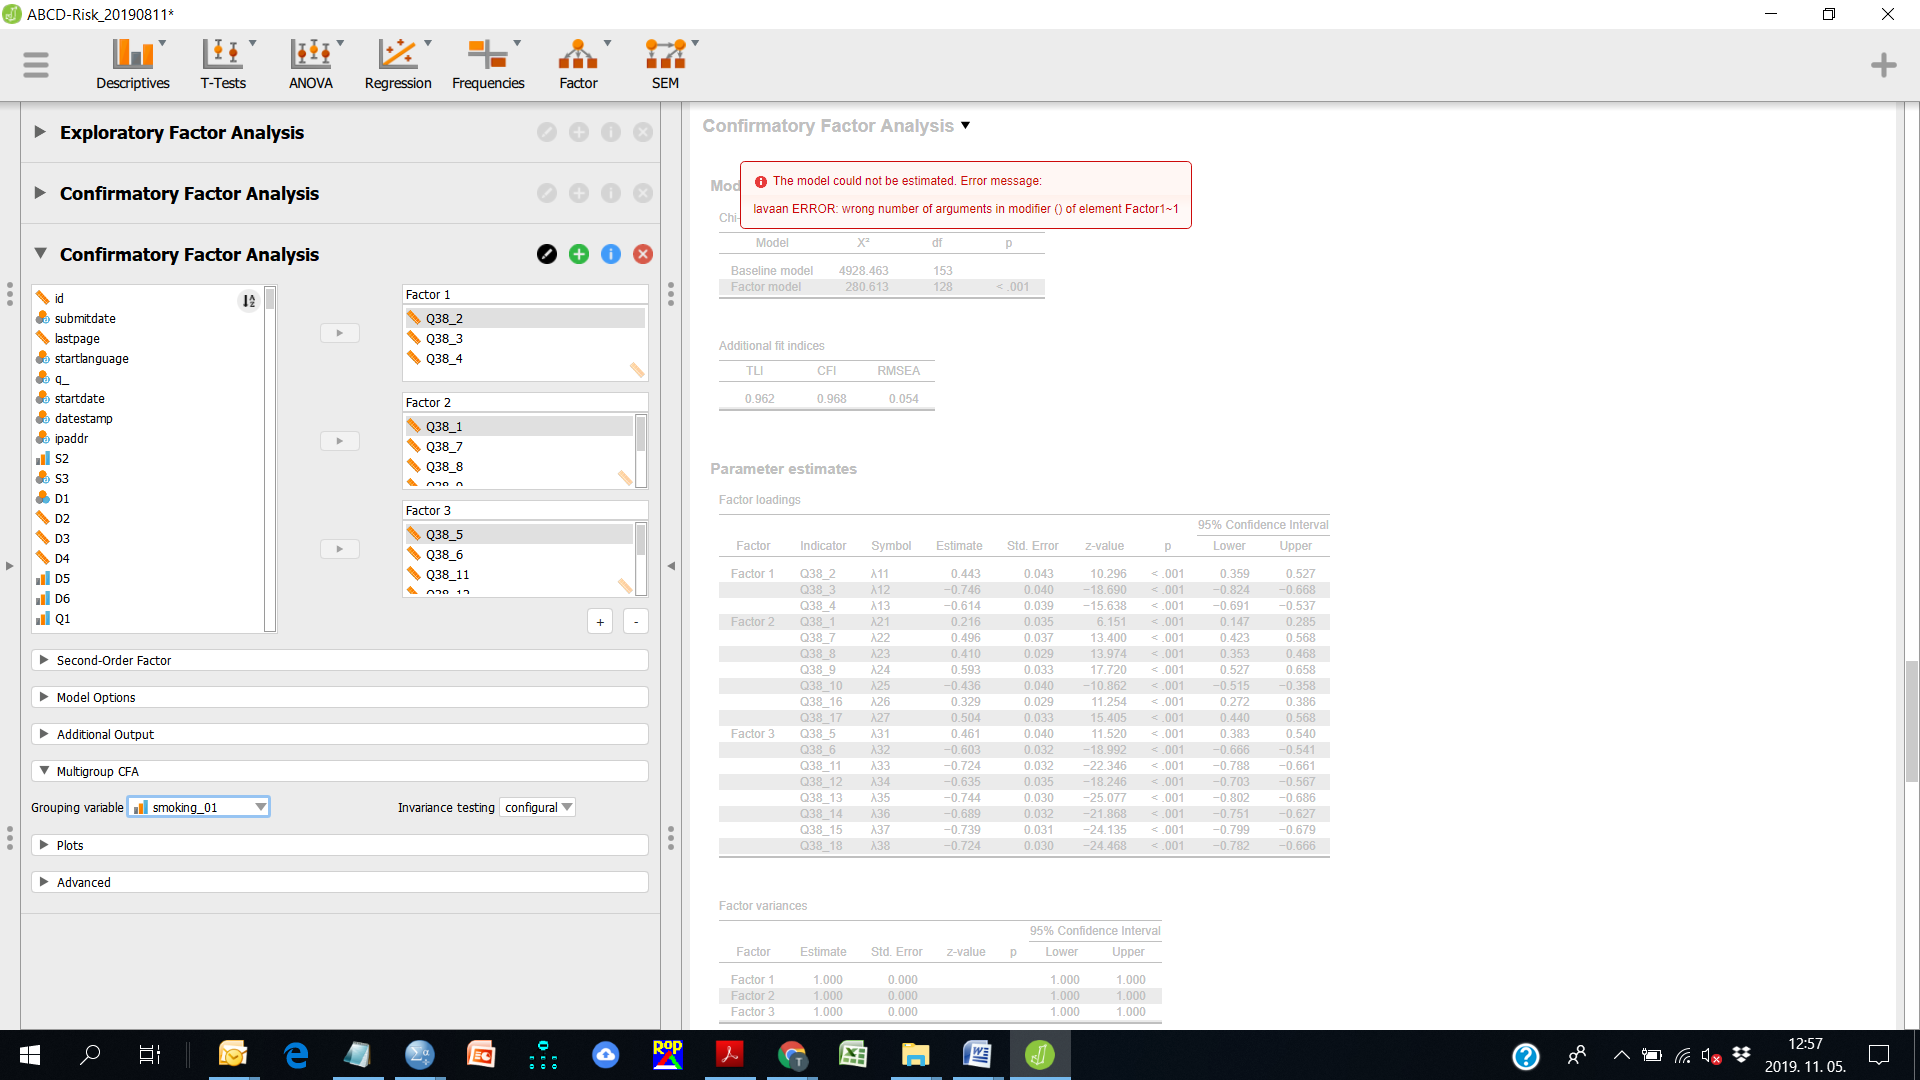Click the Regression analysis icon
Screen dimensions: 1920x1080
397,64
